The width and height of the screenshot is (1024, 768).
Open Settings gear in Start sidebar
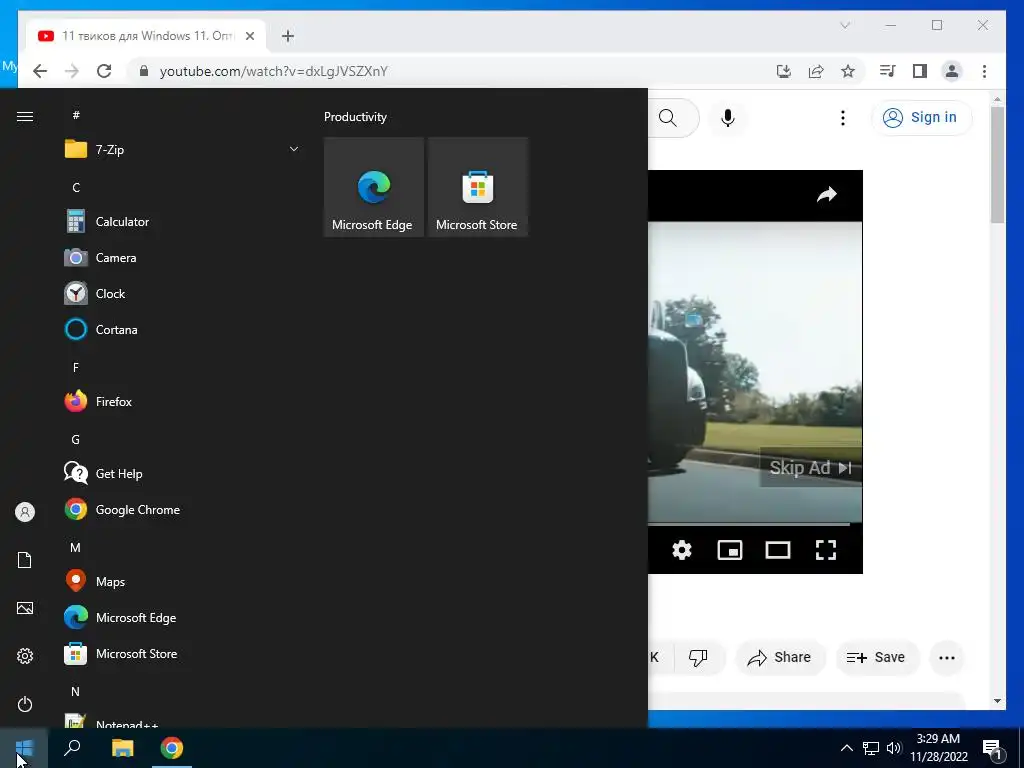point(25,656)
